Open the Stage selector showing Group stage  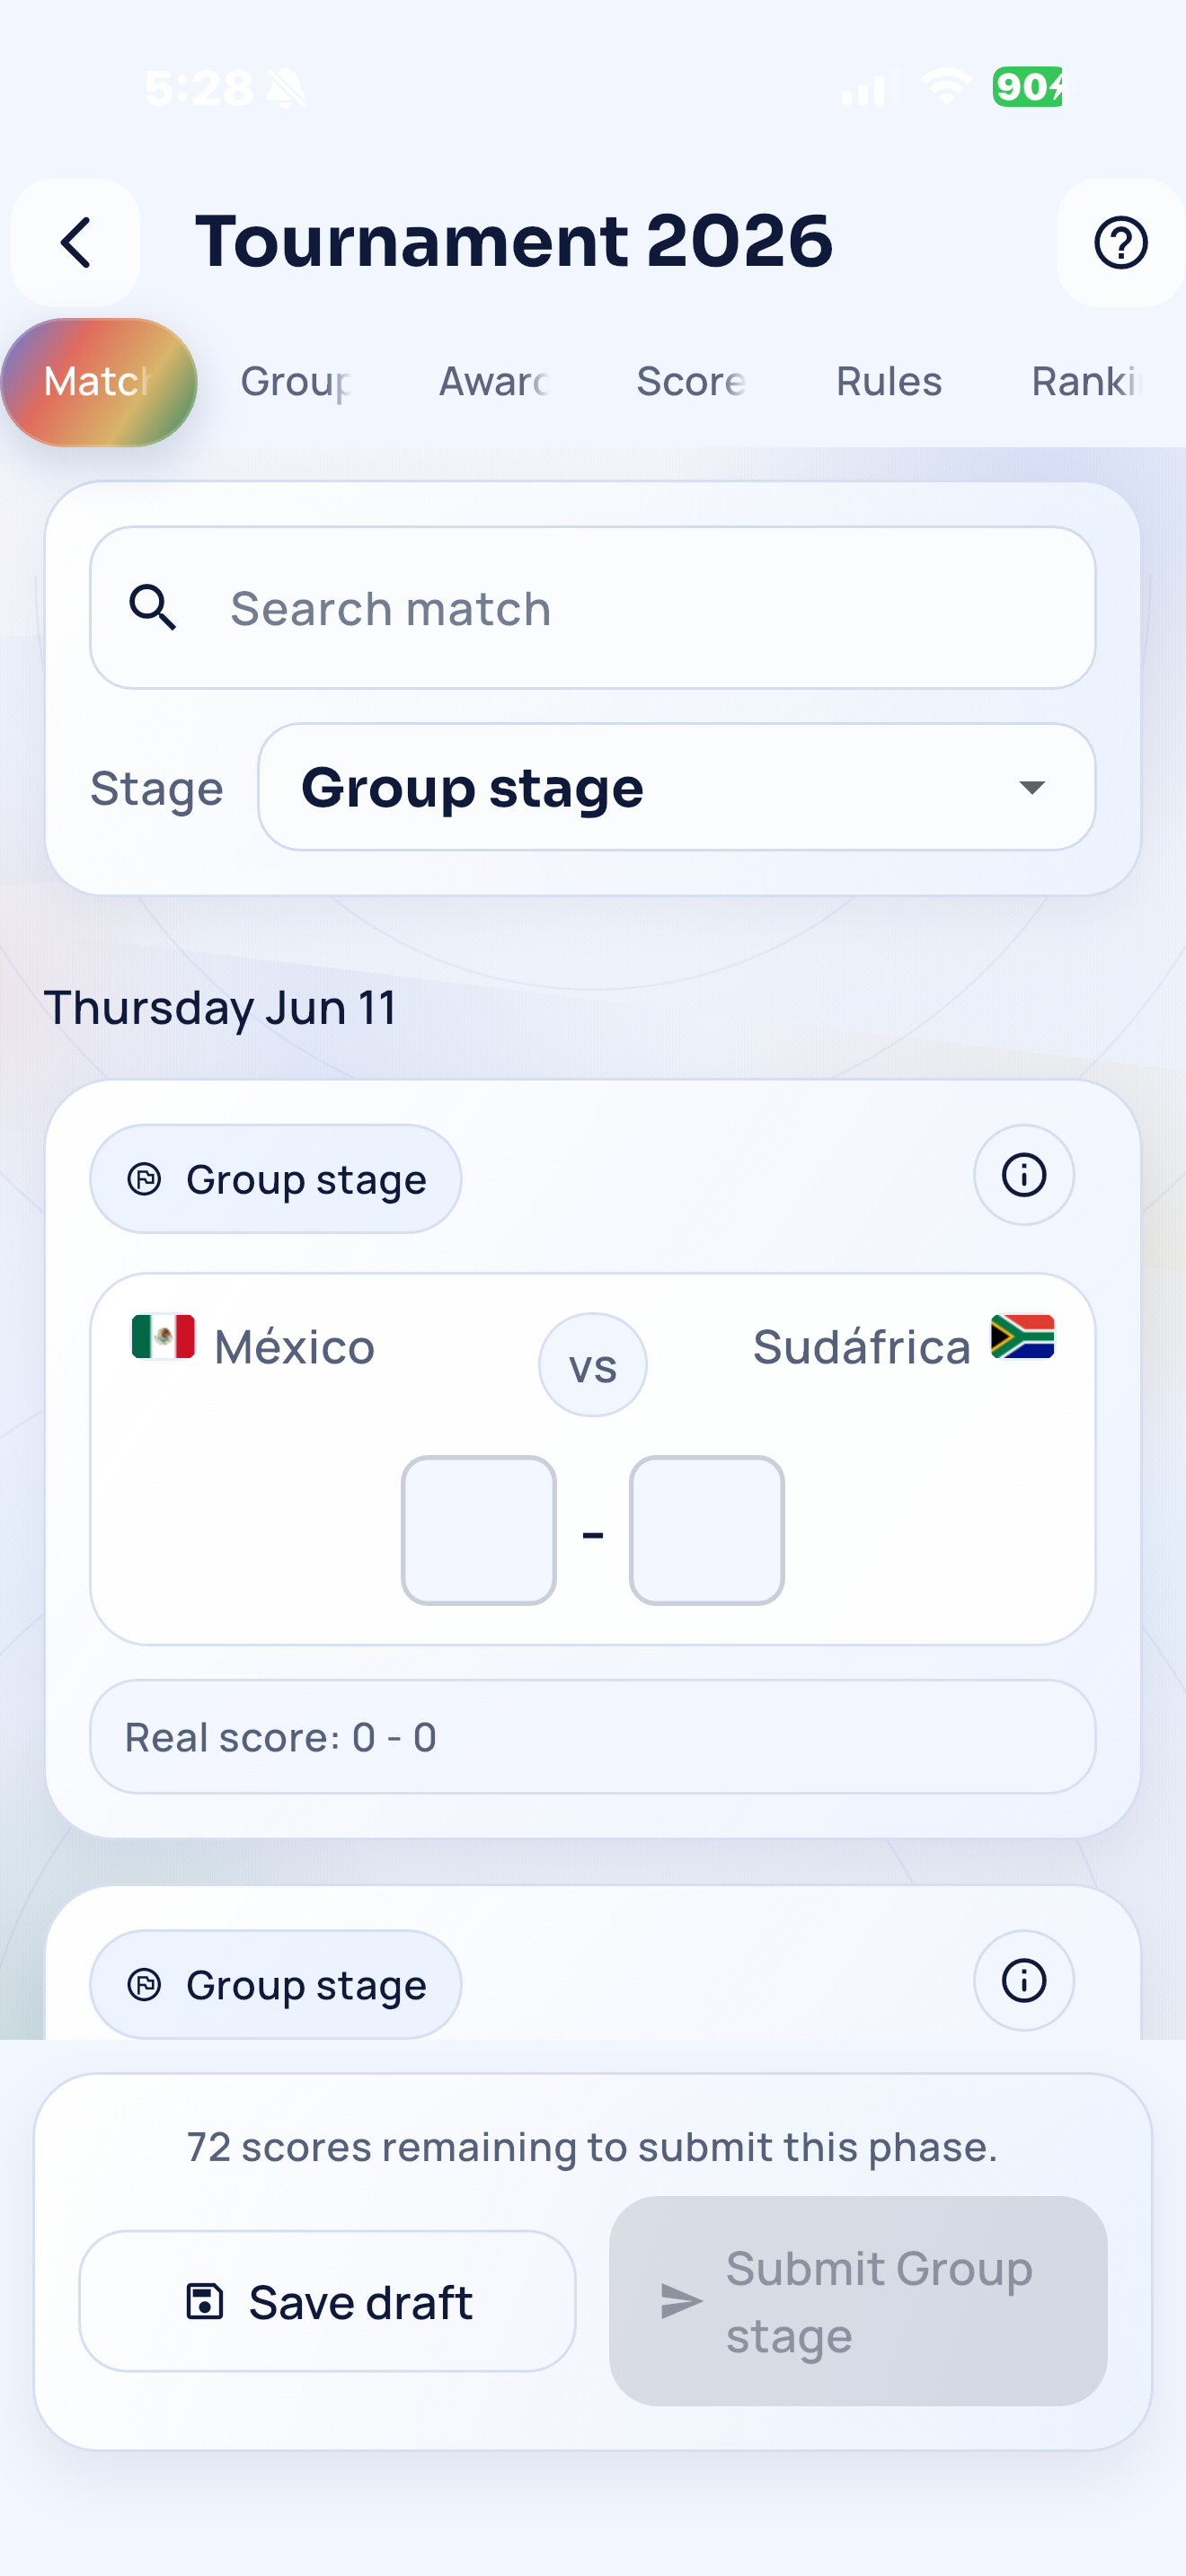(x=677, y=787)
